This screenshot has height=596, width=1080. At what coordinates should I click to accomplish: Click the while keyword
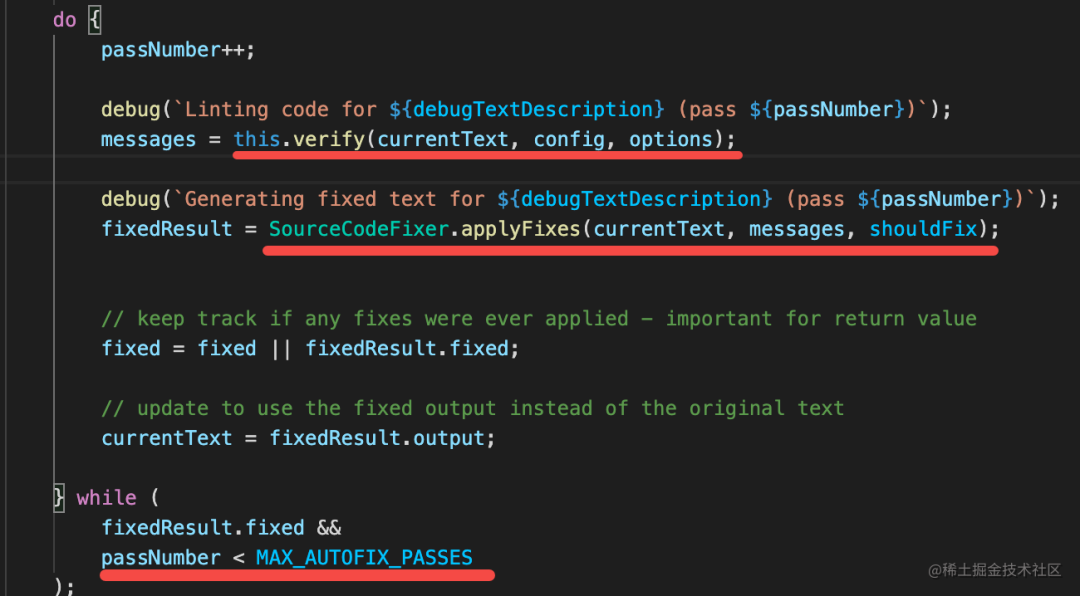click(x=106, y=497)
